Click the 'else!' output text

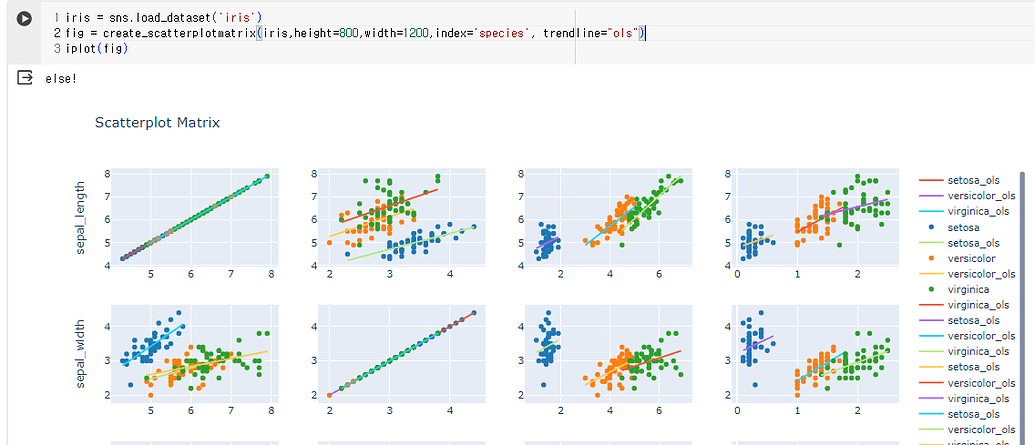tap(61, 79)
